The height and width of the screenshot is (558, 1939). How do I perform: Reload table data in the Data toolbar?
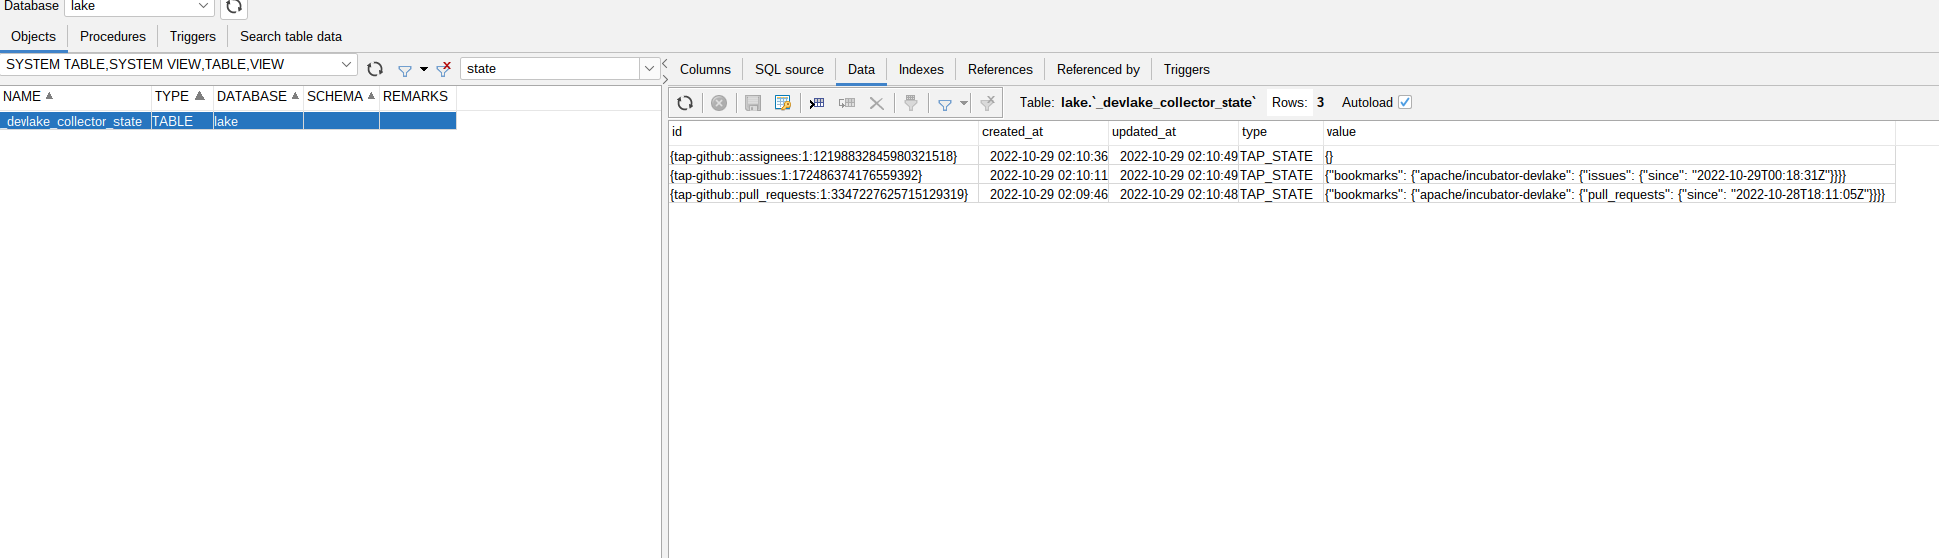coord(685,103)
